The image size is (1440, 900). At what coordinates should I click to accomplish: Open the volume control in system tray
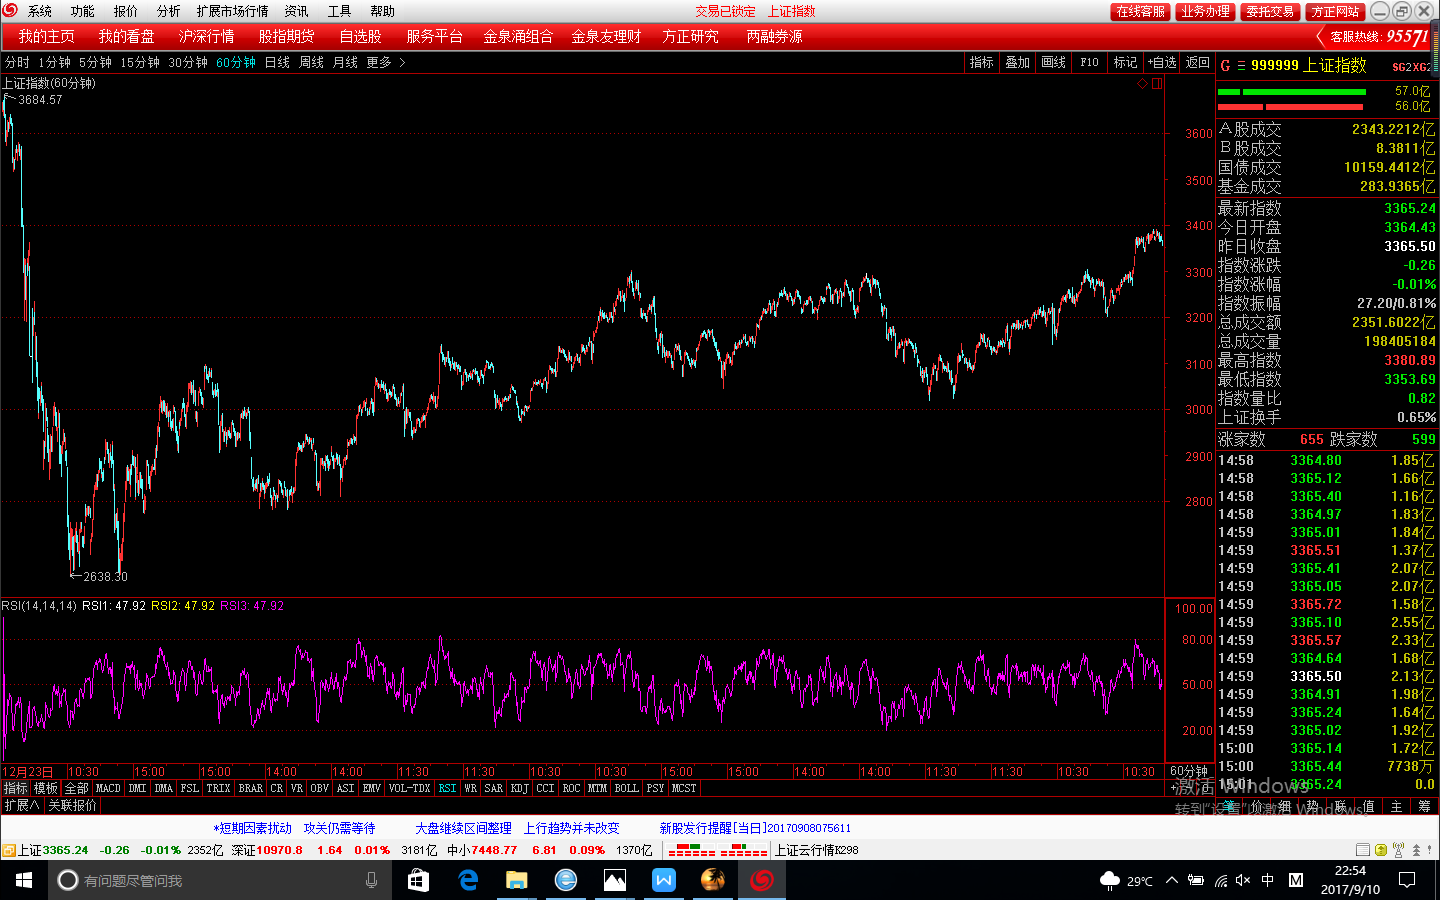pos(1243,880)
